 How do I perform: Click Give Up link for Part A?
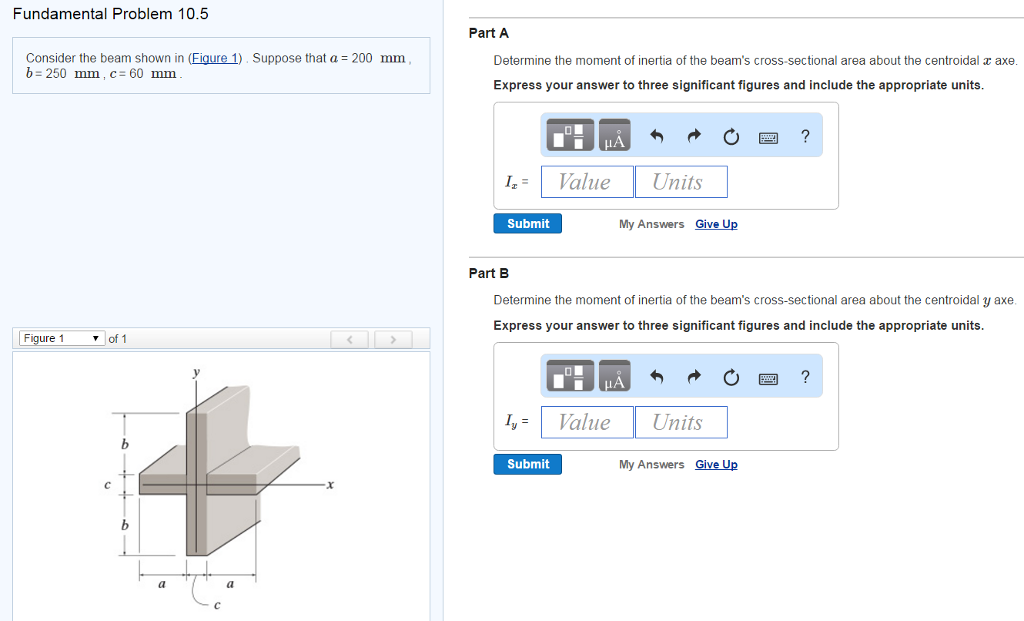pos(716,224)
